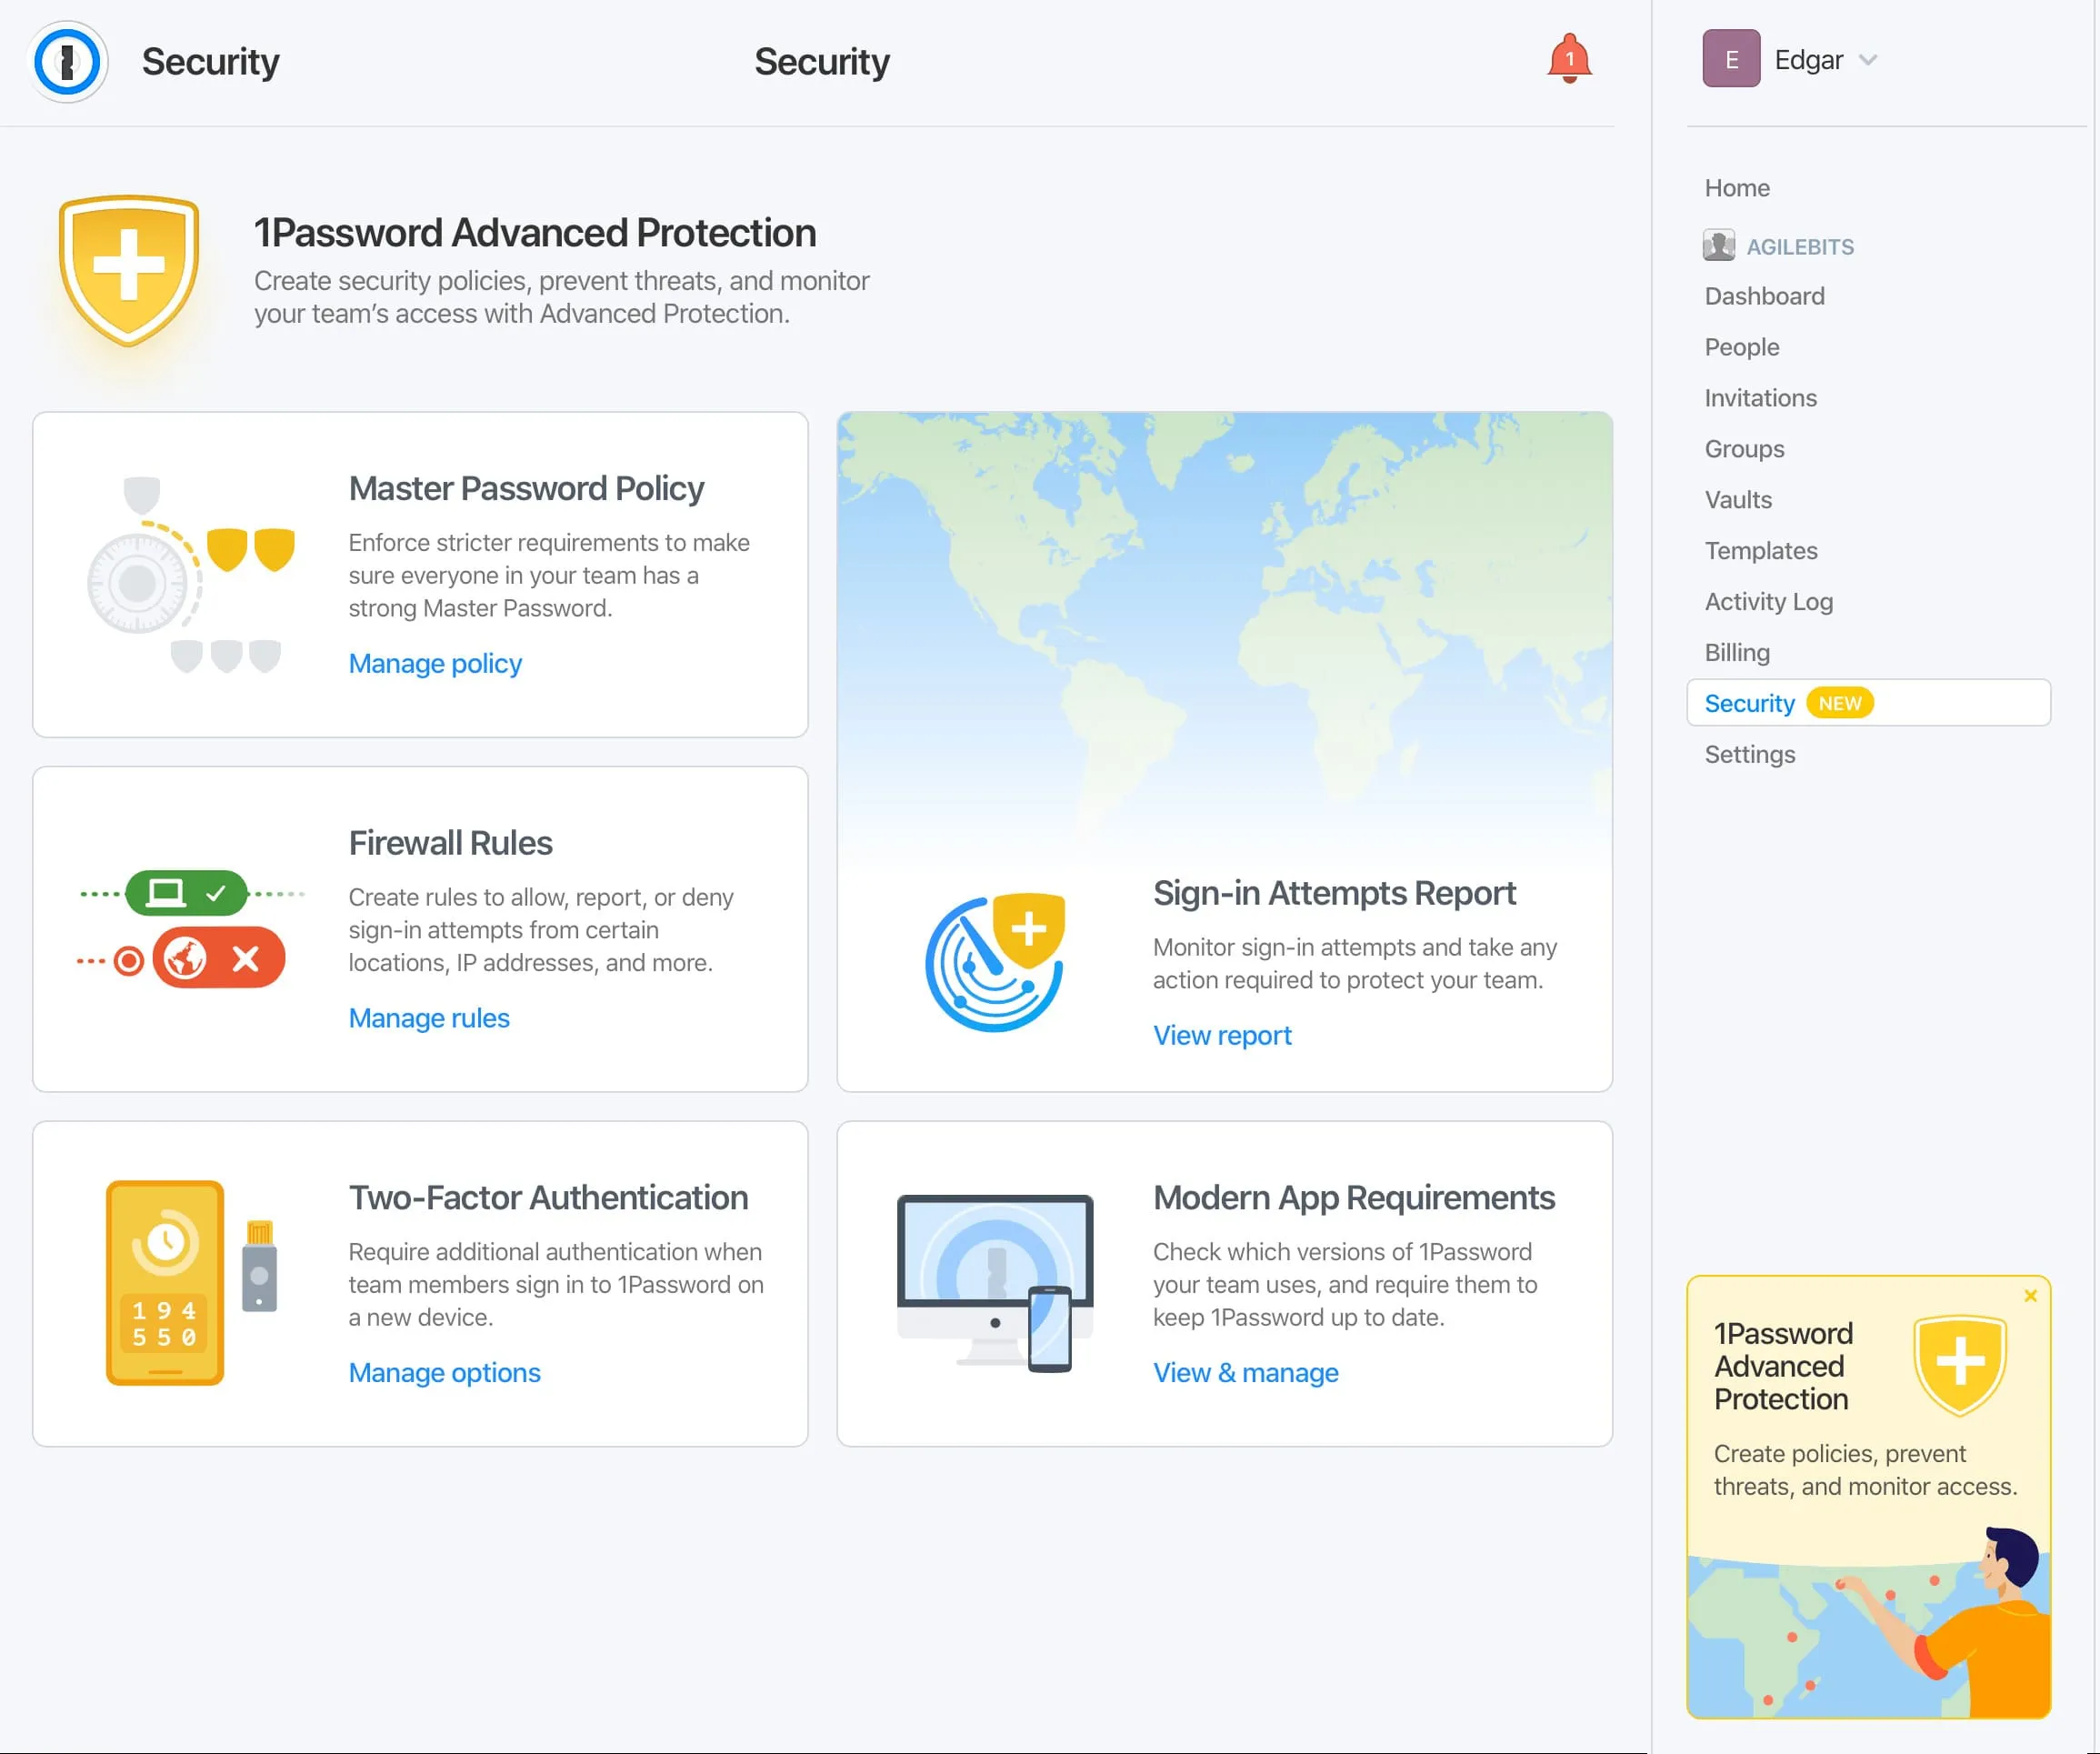Click the Sign-in Attempts radar shield icon
Screen dimensions: 2100x1754
coord(995,962)
